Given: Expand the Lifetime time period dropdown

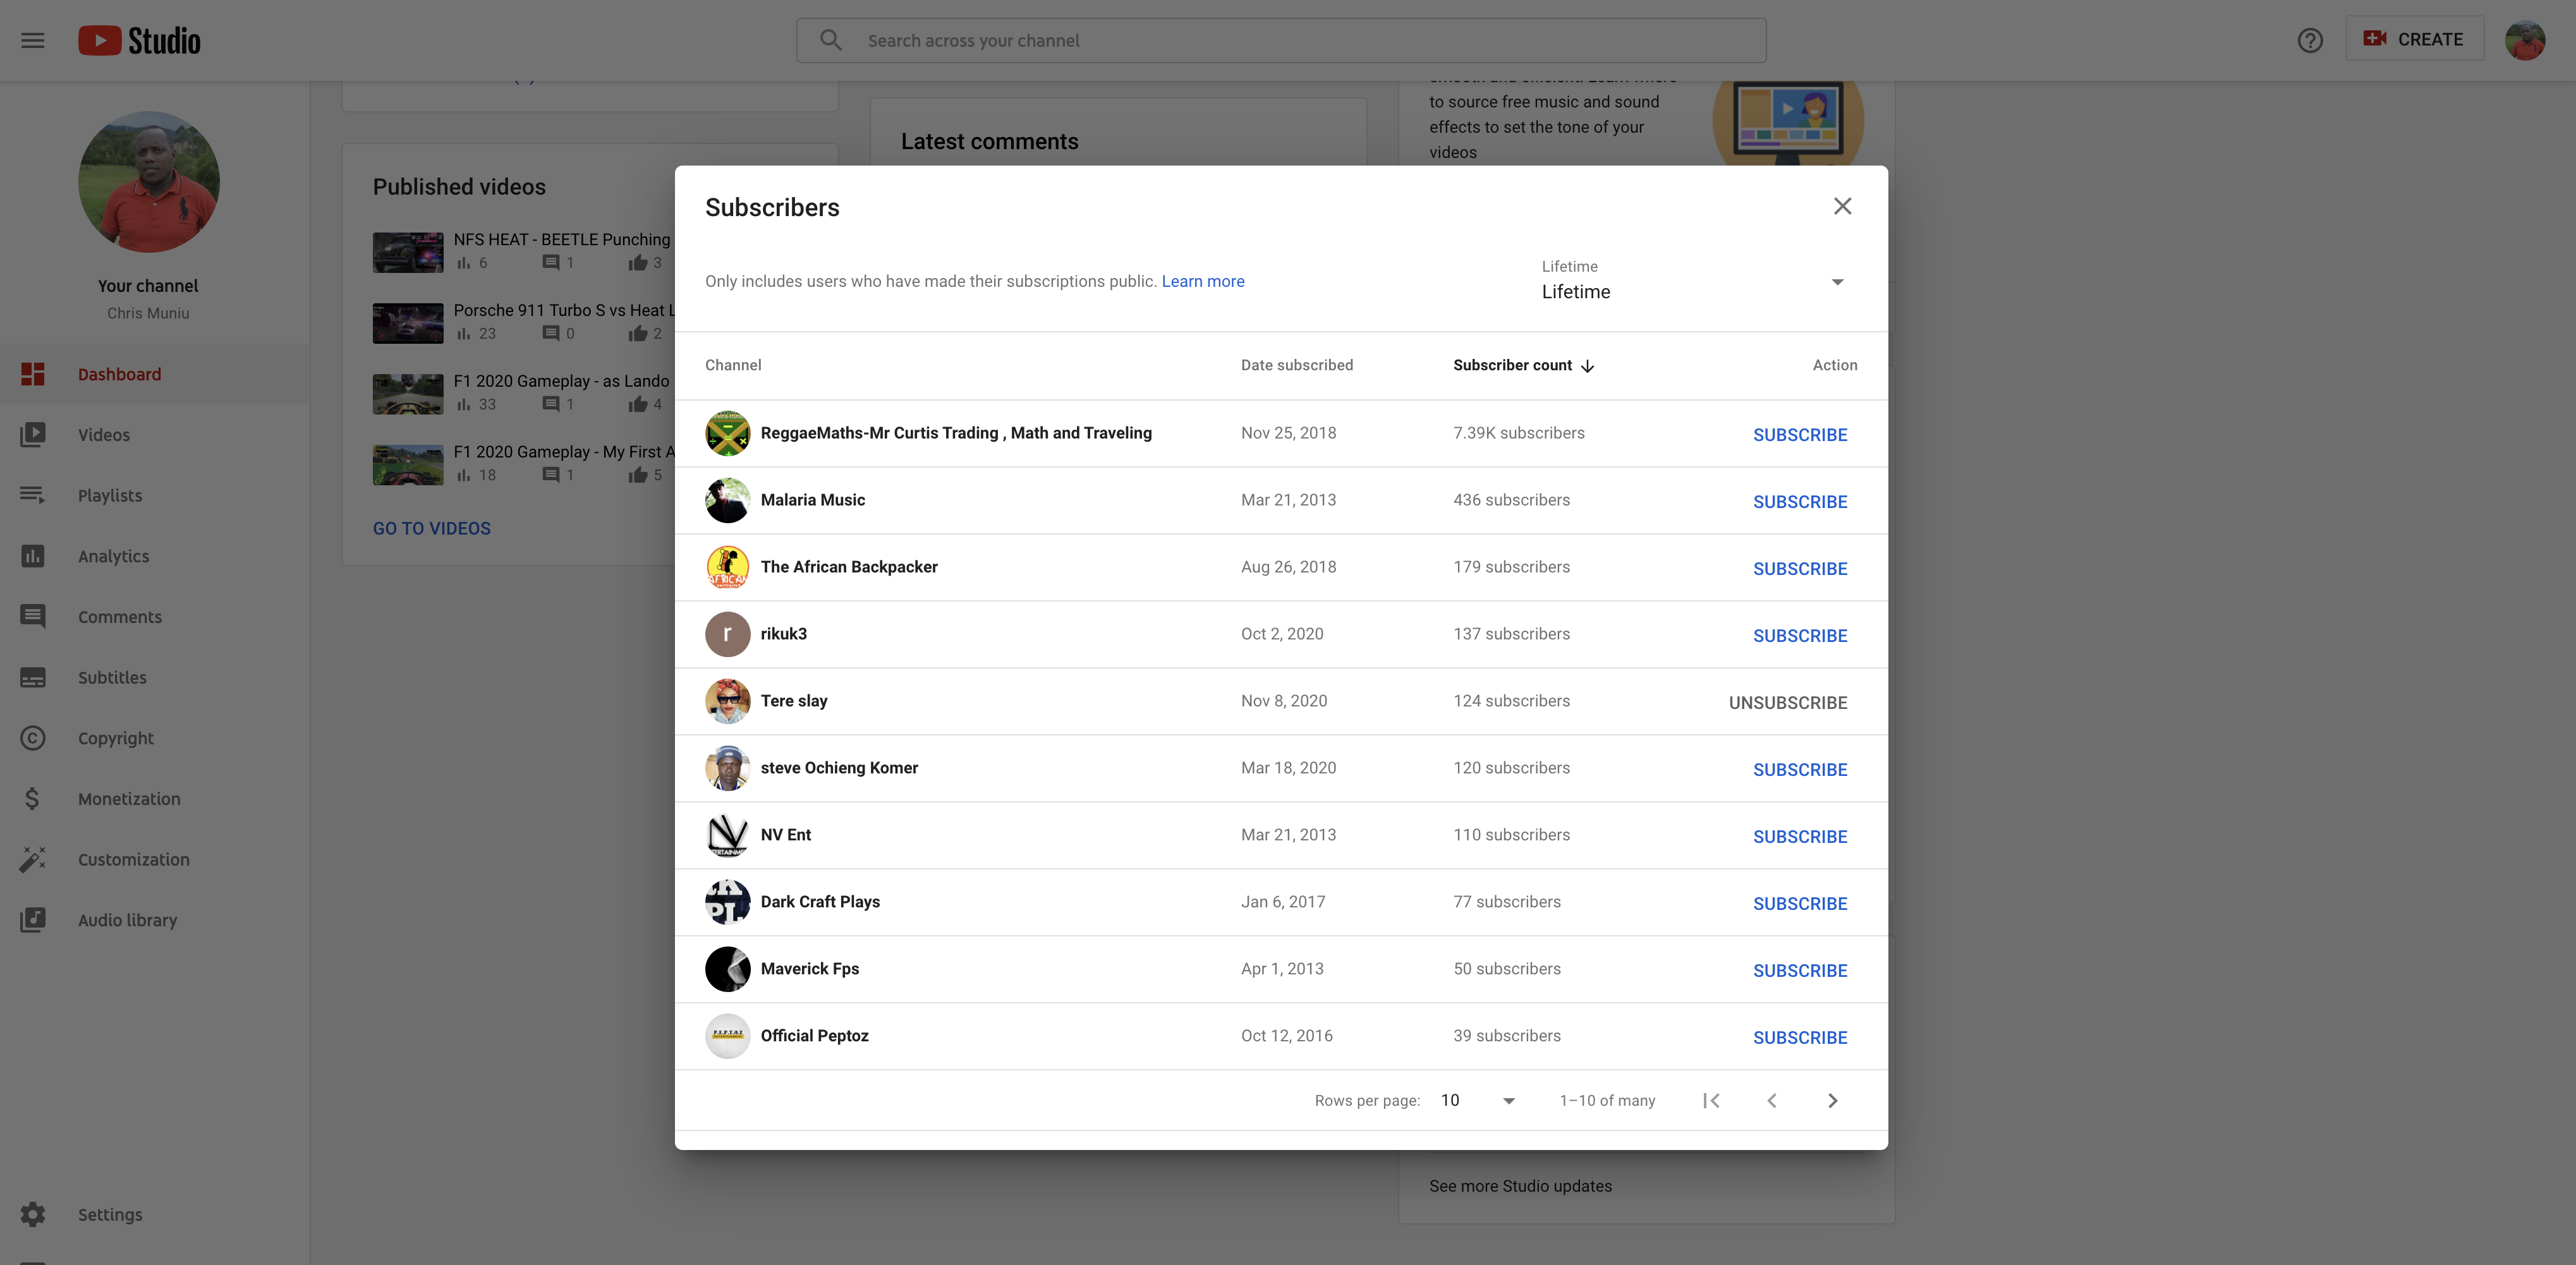Looking at the screenshot, I should (x=1693, y=281).
